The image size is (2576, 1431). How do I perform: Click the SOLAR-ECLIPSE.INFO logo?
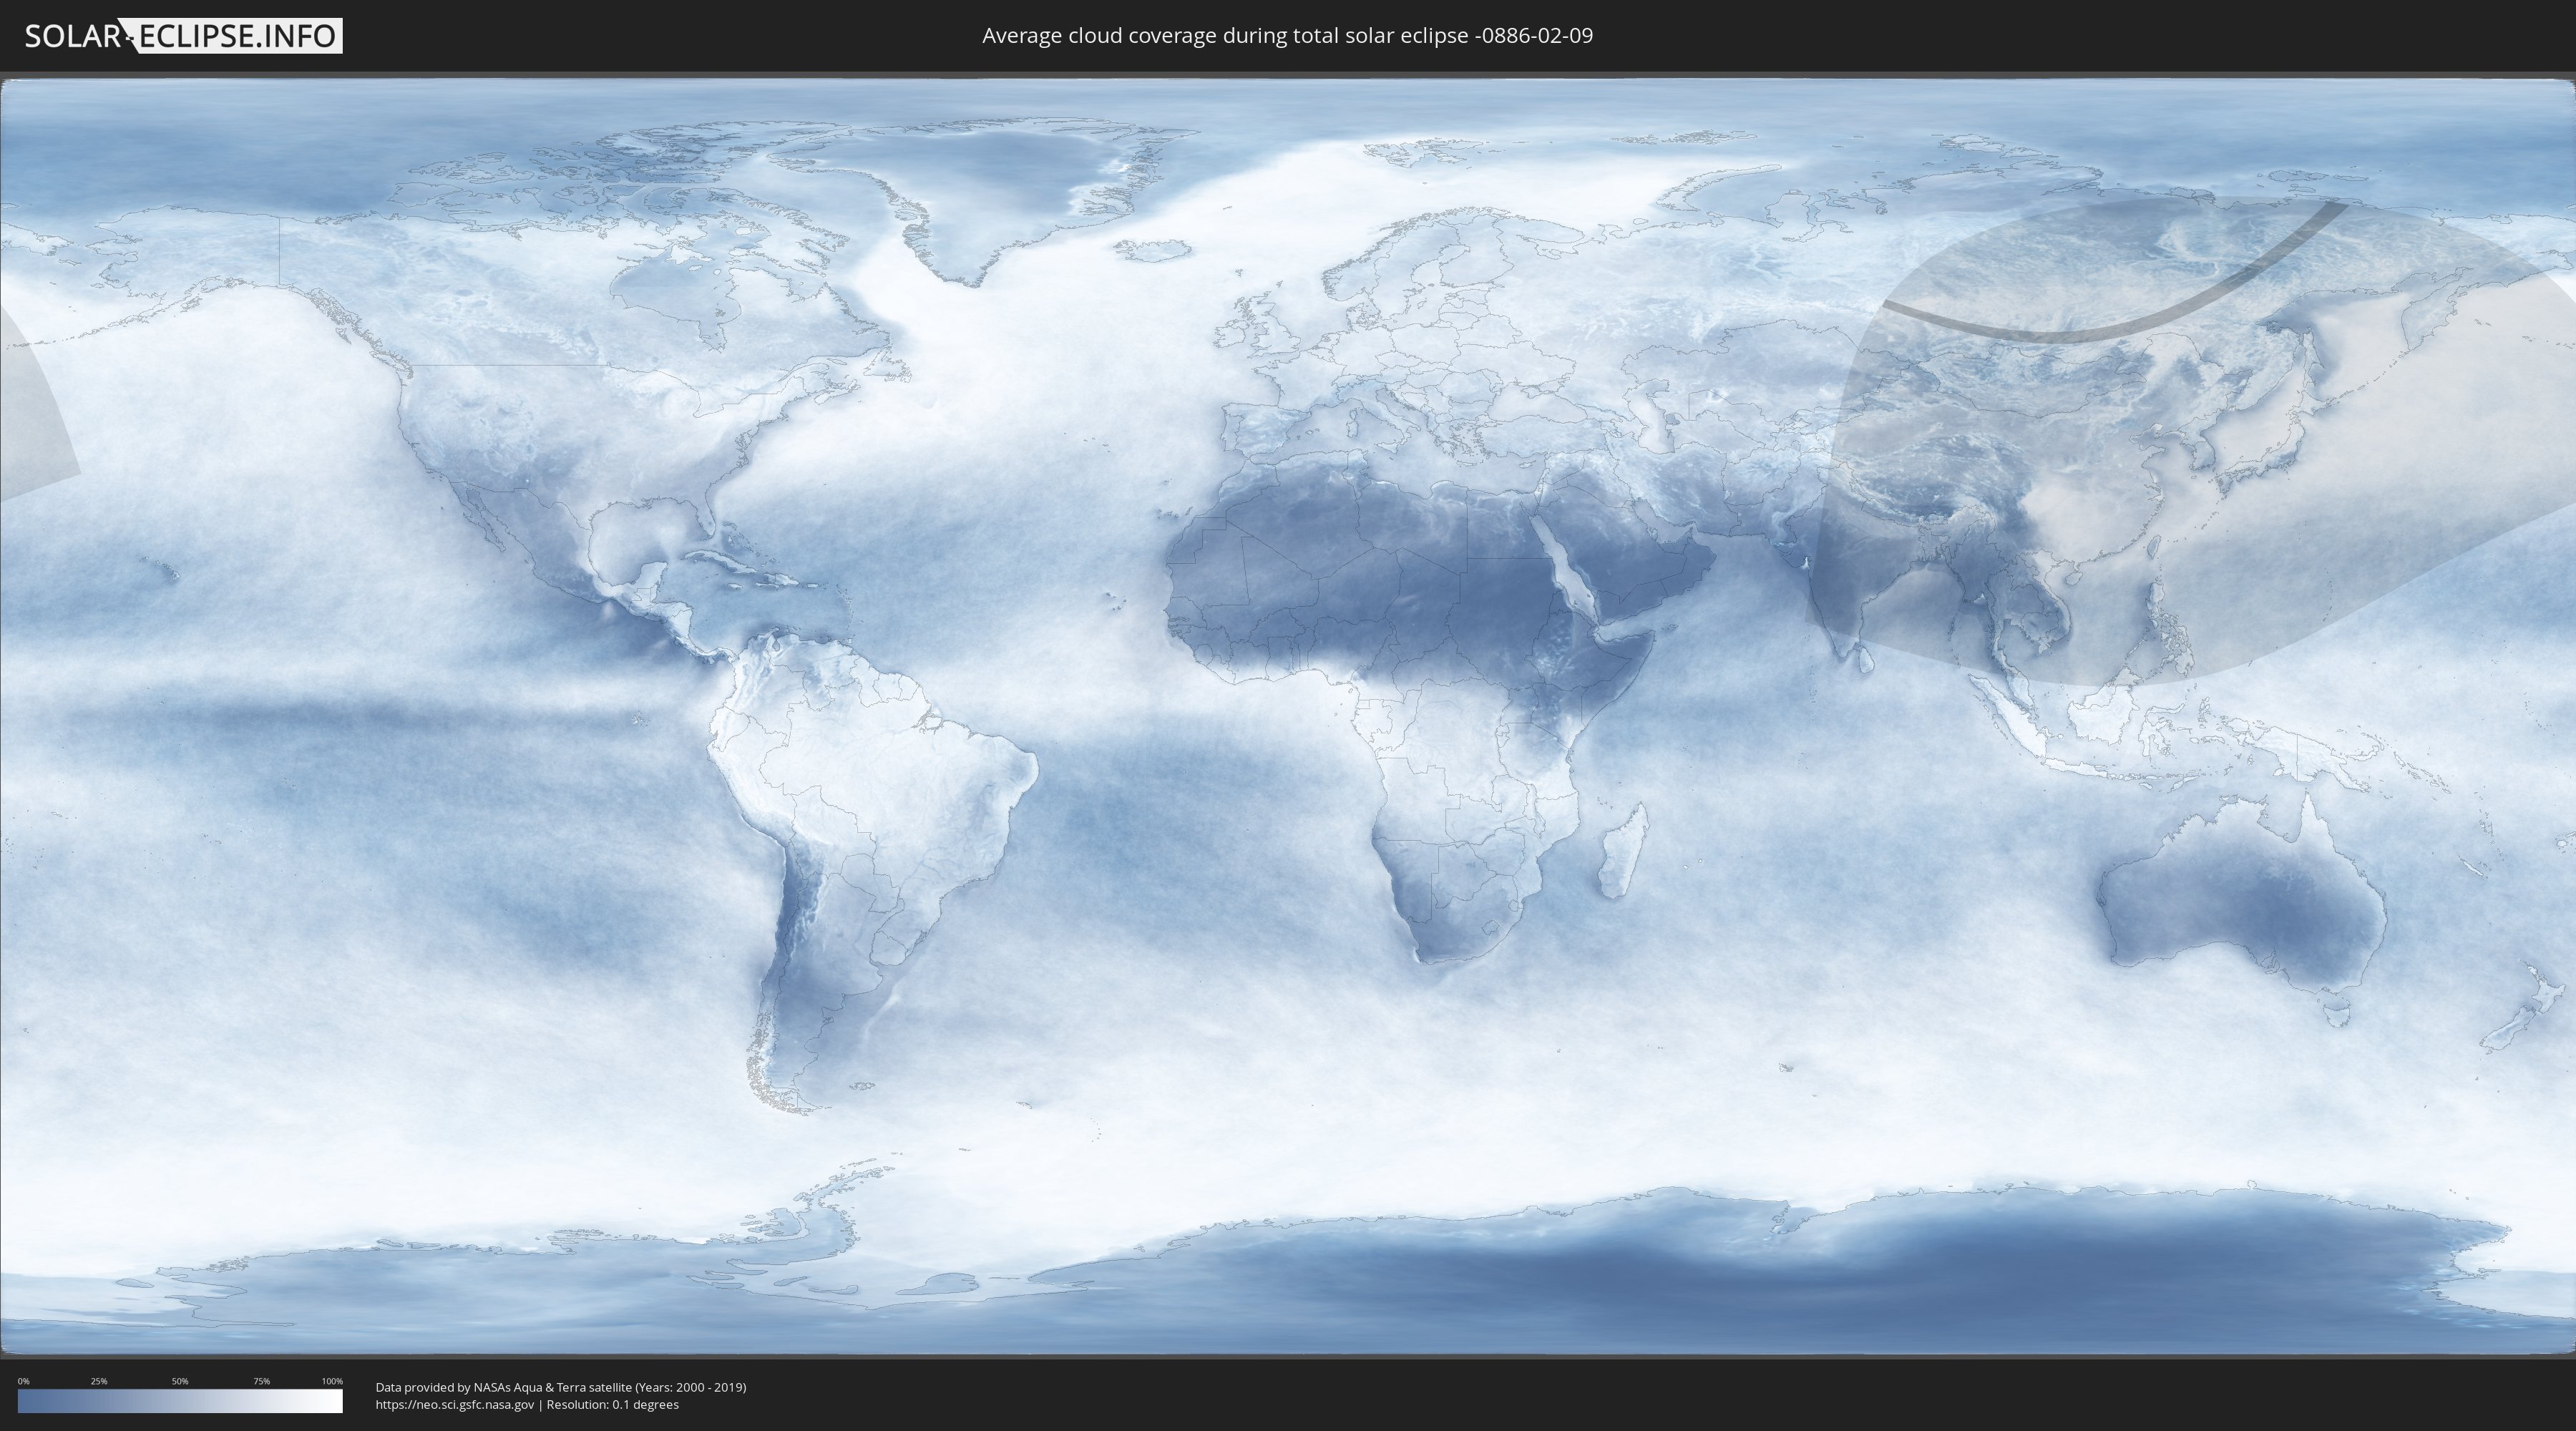pyautogui.click(x=182, y=36)
